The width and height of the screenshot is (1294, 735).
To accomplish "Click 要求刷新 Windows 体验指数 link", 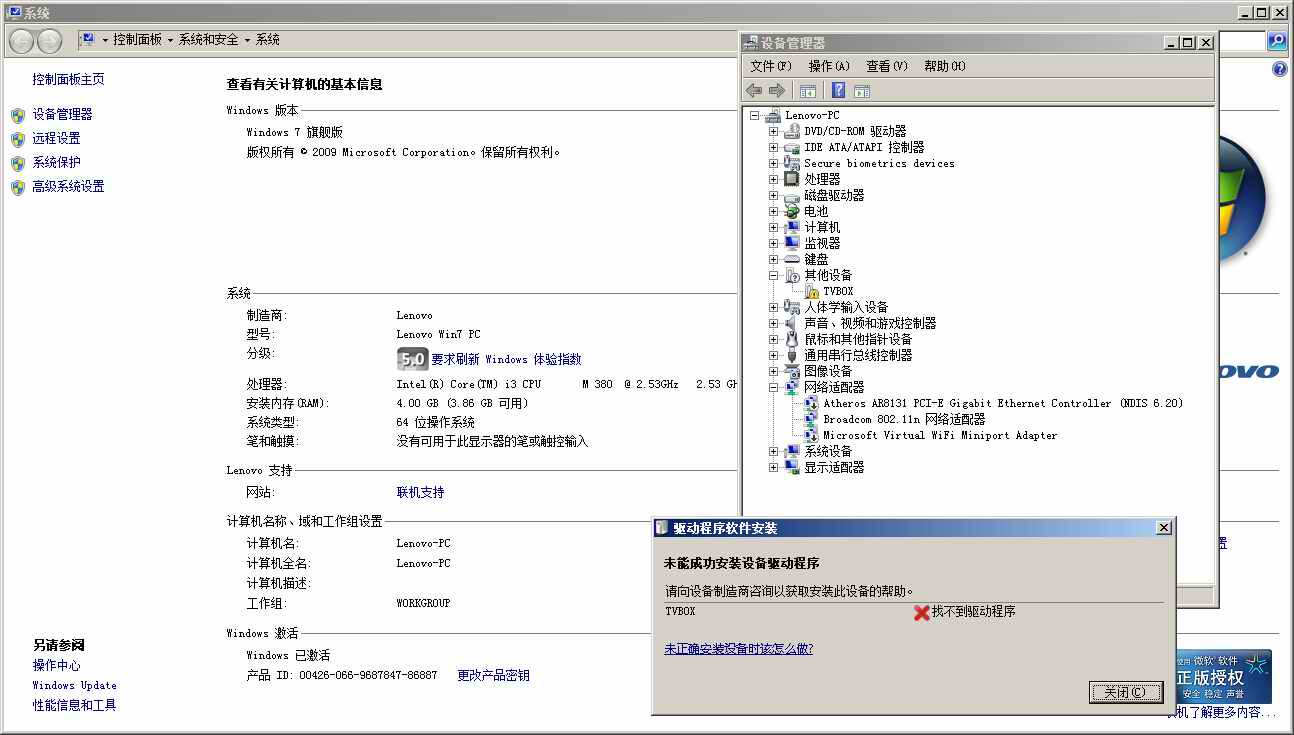I will [506, 359].
